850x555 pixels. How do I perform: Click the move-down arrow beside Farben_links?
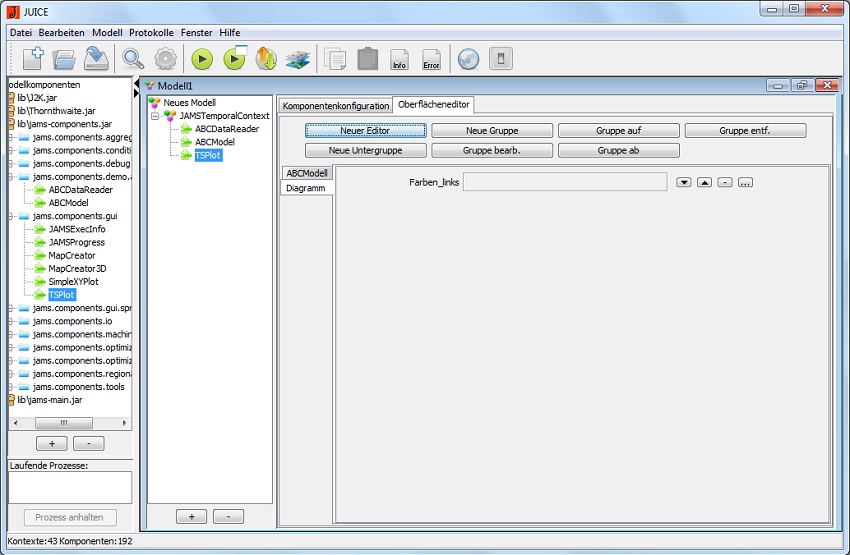(684, 182)
